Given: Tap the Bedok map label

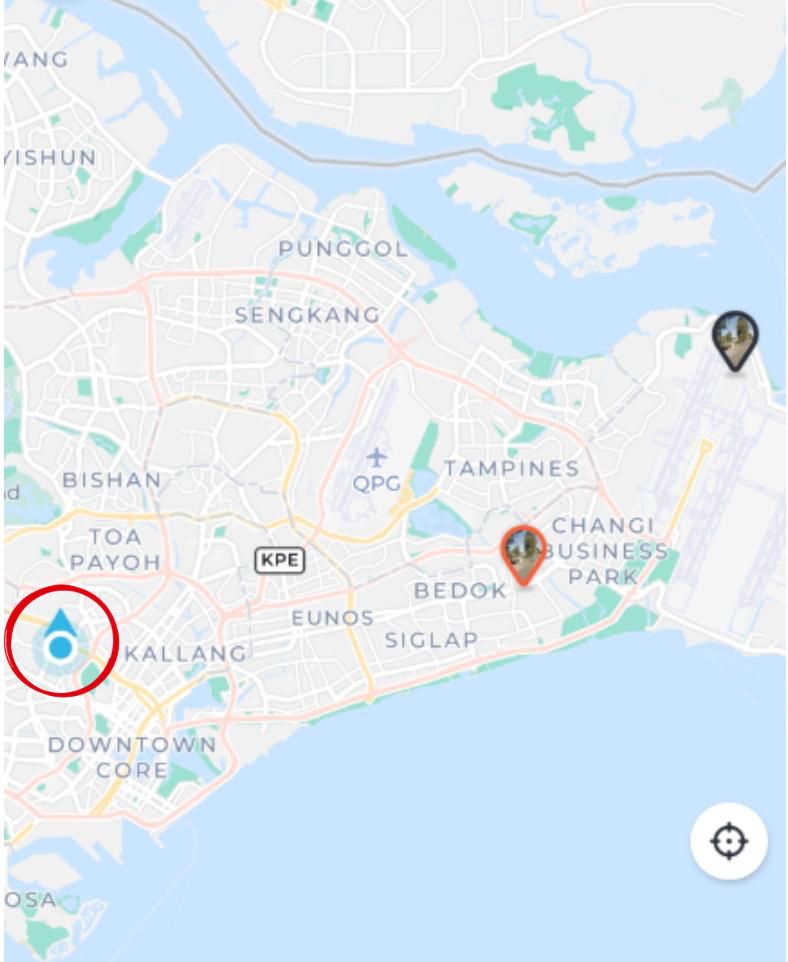Looking at the screenshot, I should click(460, 591).
